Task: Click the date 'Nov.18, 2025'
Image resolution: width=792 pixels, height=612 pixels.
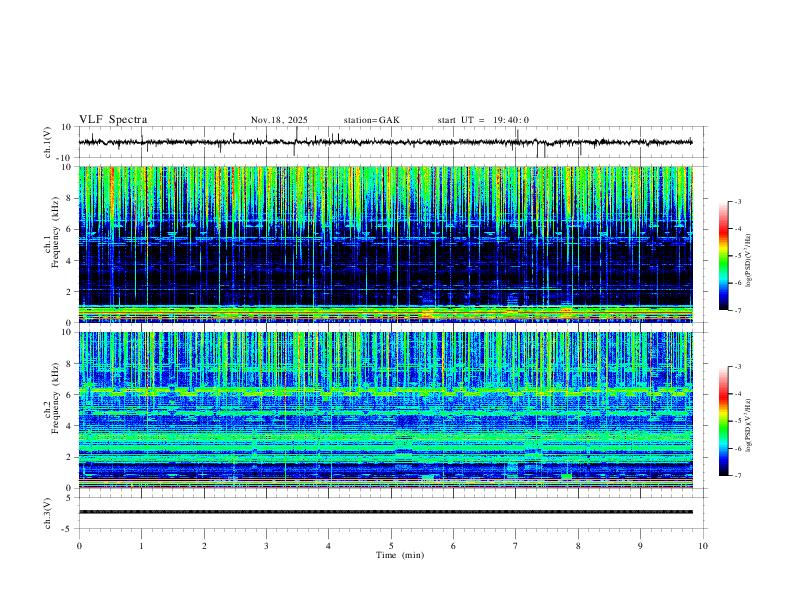Action: click(x=279, y=120)
